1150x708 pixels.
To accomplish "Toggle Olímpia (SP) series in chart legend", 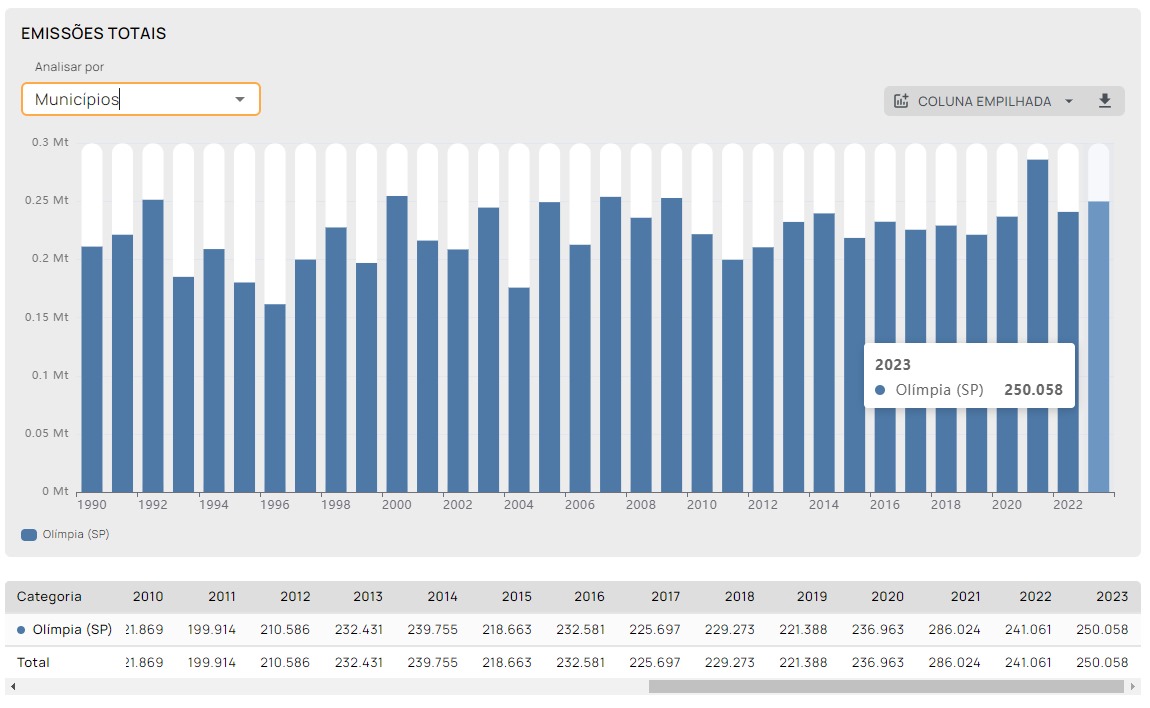I will pos(76,535).
